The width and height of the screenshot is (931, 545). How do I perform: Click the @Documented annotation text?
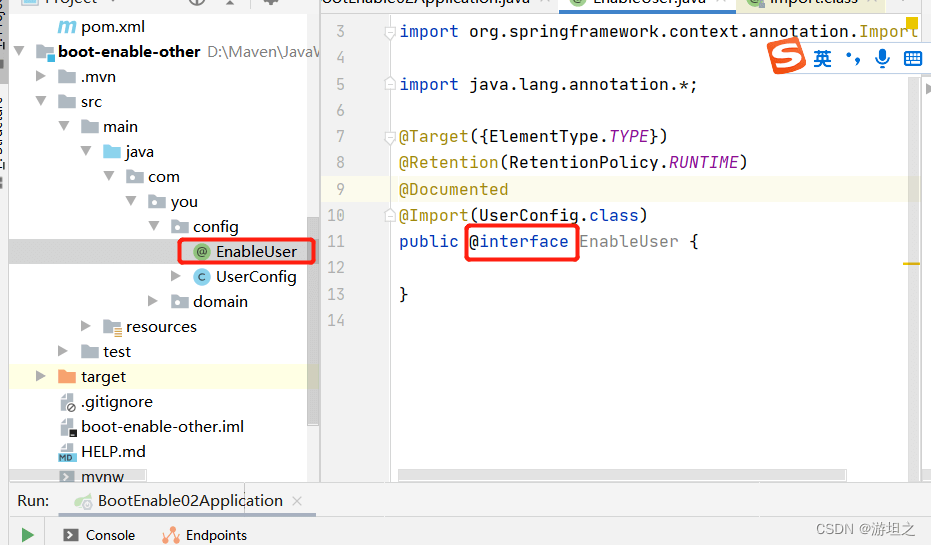[x=454, y=189]
